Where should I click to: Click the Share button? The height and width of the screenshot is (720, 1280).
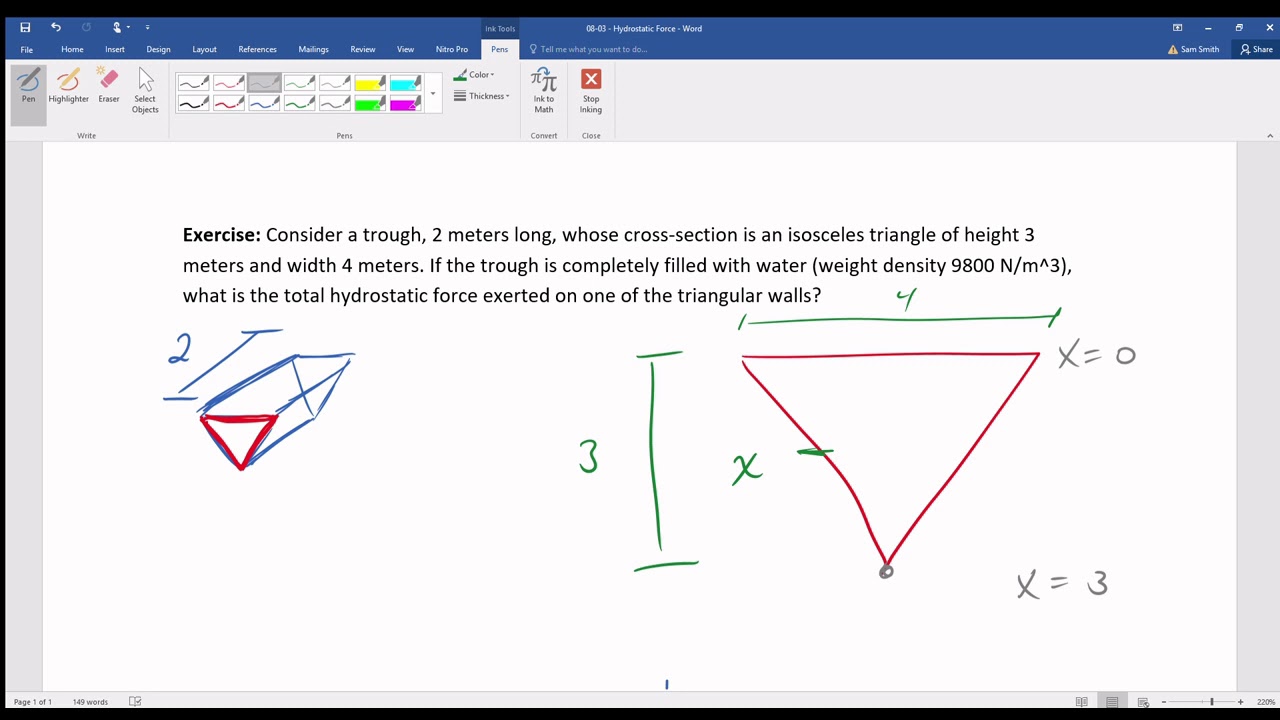coord(1257,49)
